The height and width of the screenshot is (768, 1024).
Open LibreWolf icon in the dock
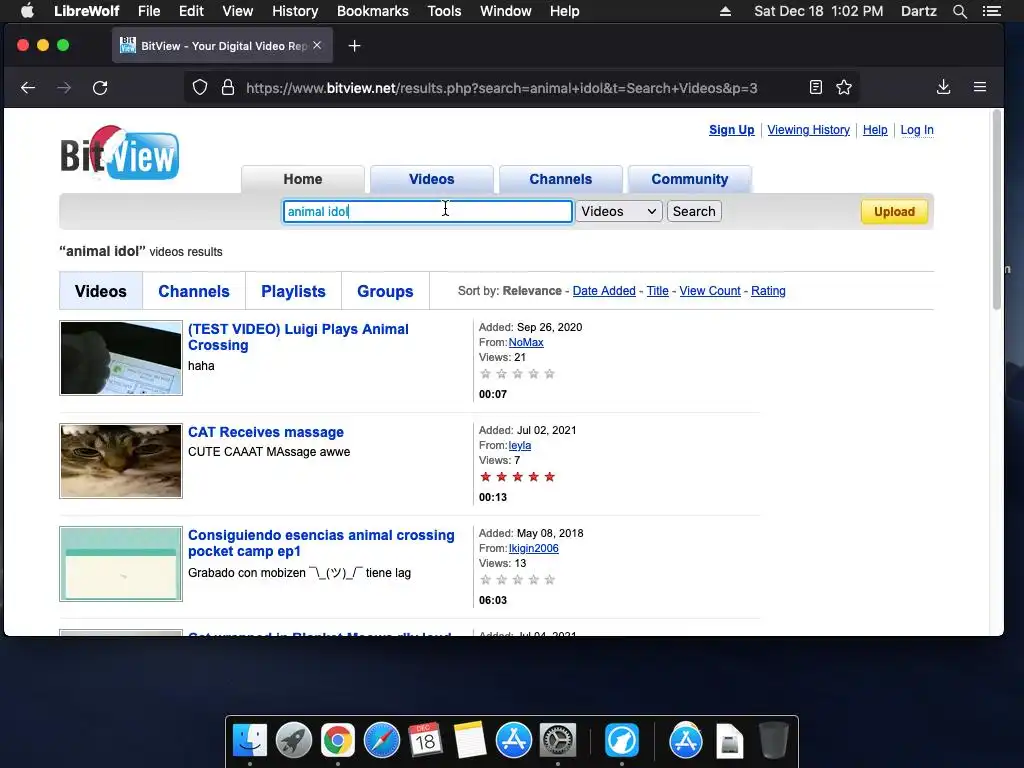622,741
